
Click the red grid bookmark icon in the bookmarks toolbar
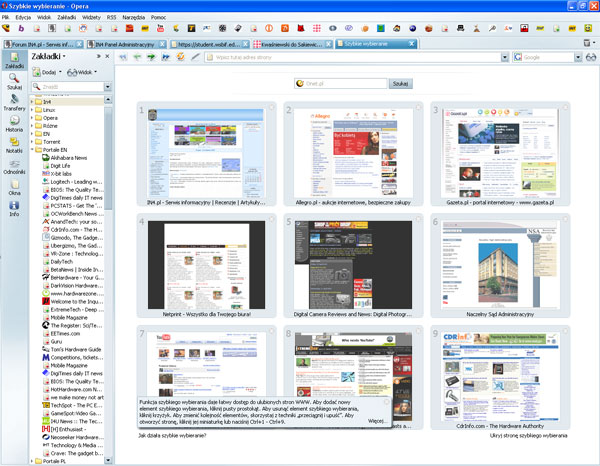click(317, 28)
